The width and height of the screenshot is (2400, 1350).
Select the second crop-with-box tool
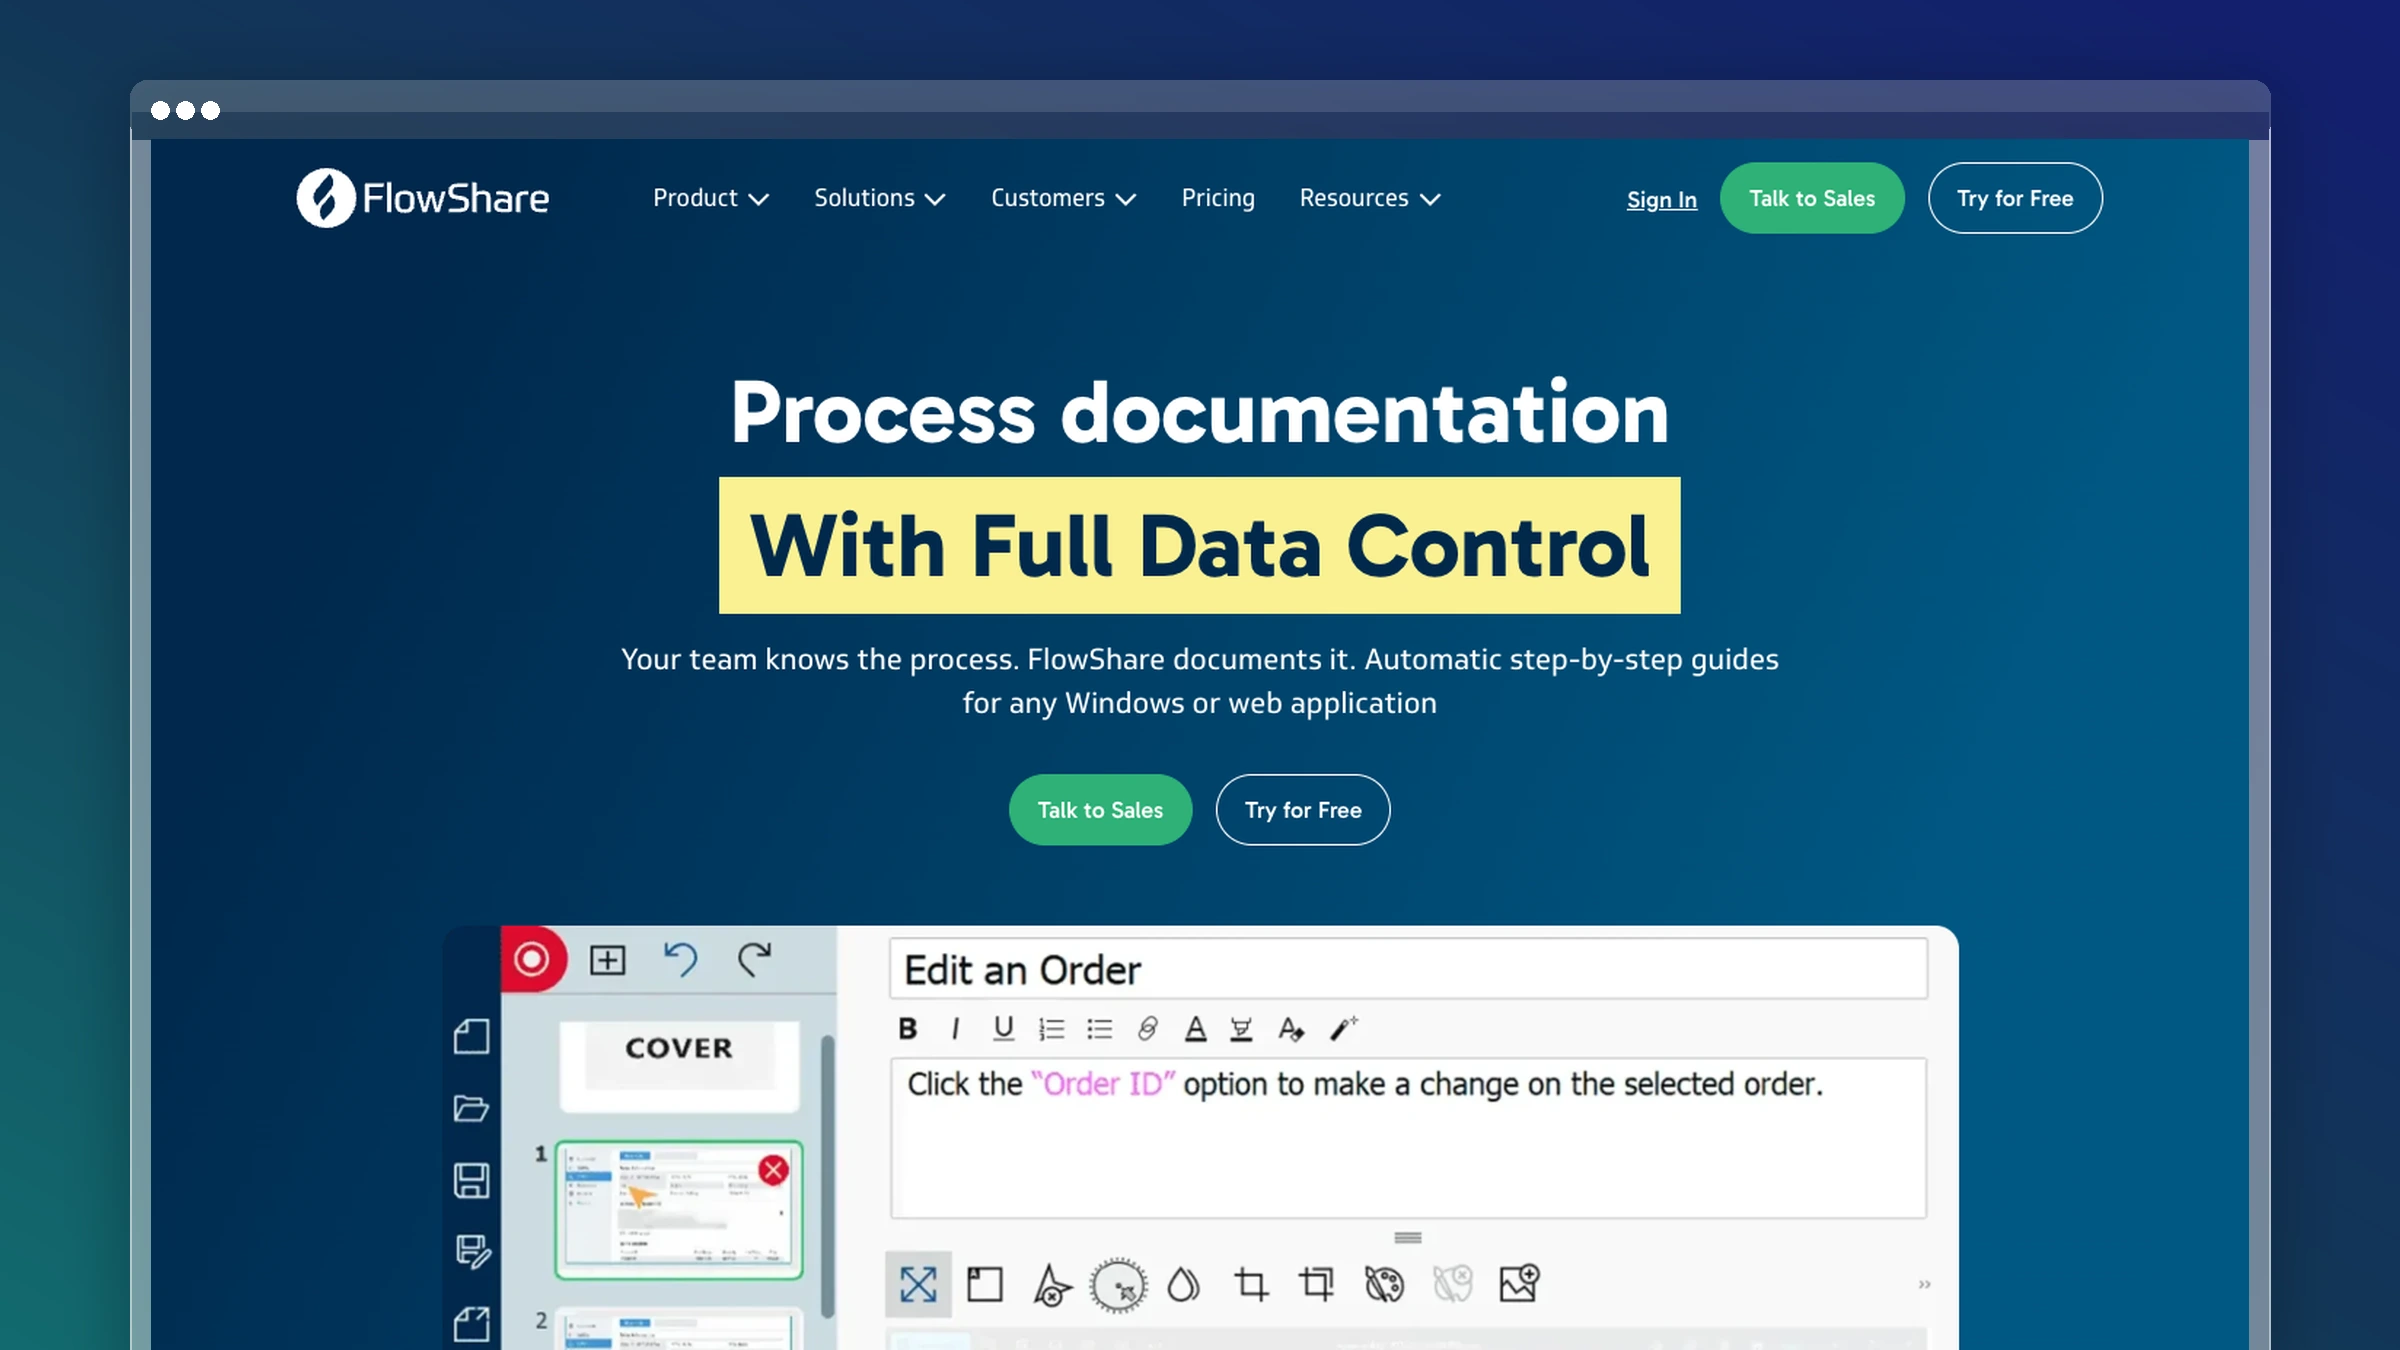click(1317, 1284)
